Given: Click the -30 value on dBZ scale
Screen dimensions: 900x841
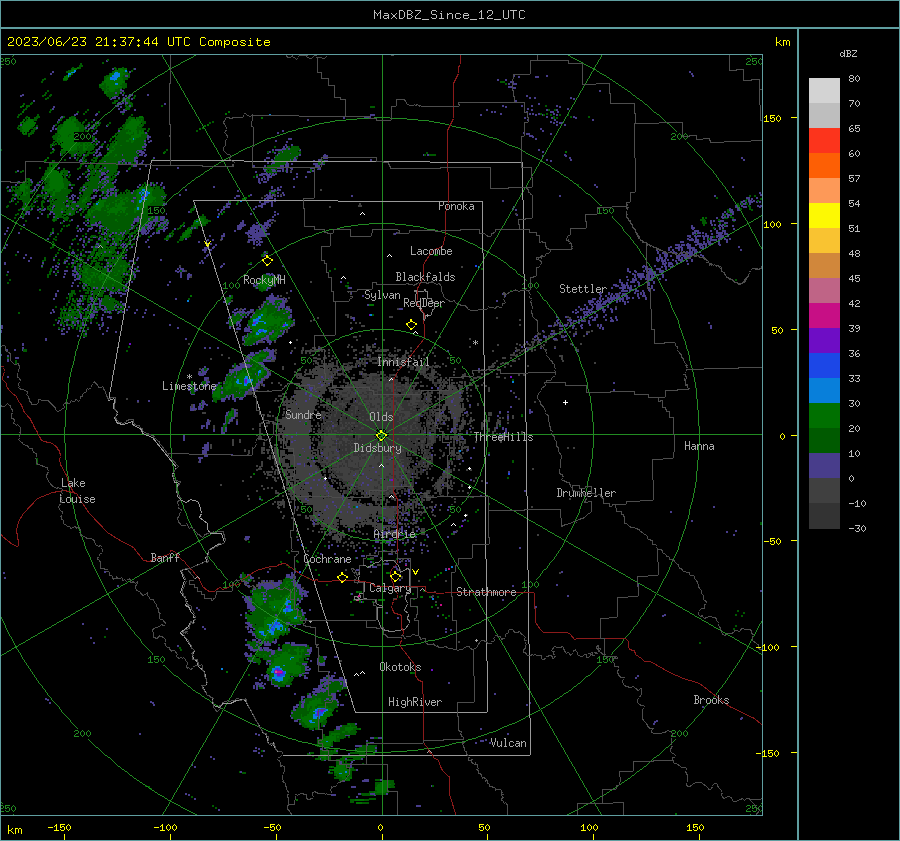Looking at the screenshot, I should pyautogui.click(x=857, y=528).
